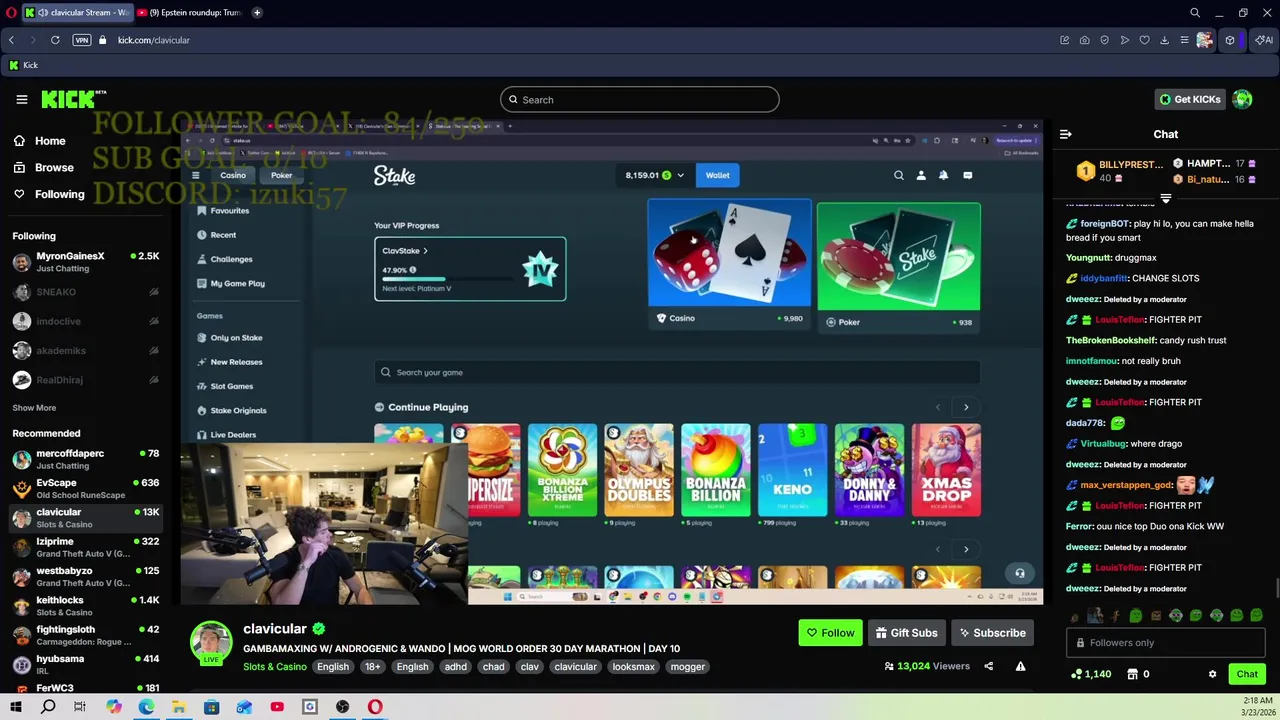The image size is (1280, 720).
Task: Reload the page in Opera
Action: [55, 40]
